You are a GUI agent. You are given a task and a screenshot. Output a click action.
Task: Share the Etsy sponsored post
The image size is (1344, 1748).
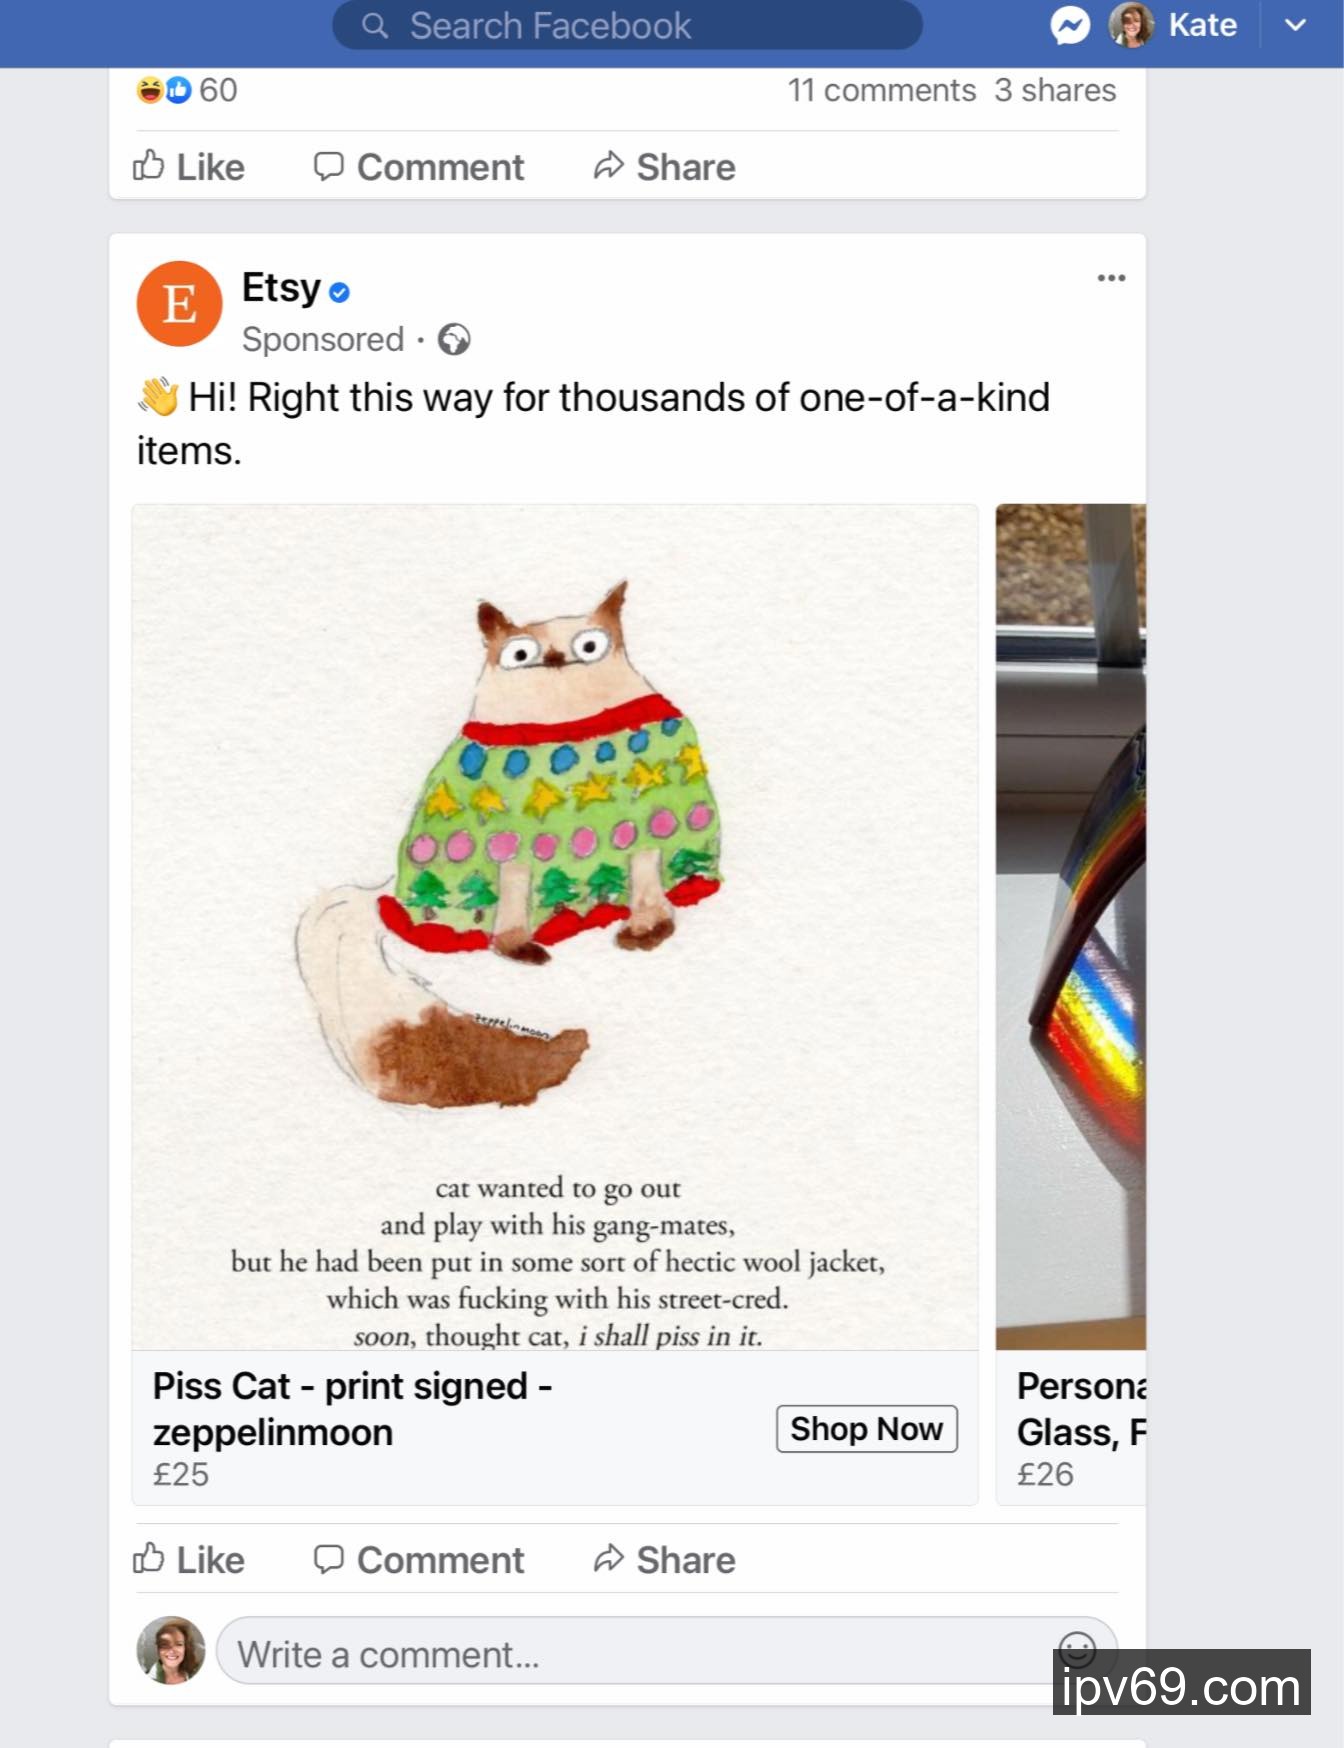tap(665, 1559)
